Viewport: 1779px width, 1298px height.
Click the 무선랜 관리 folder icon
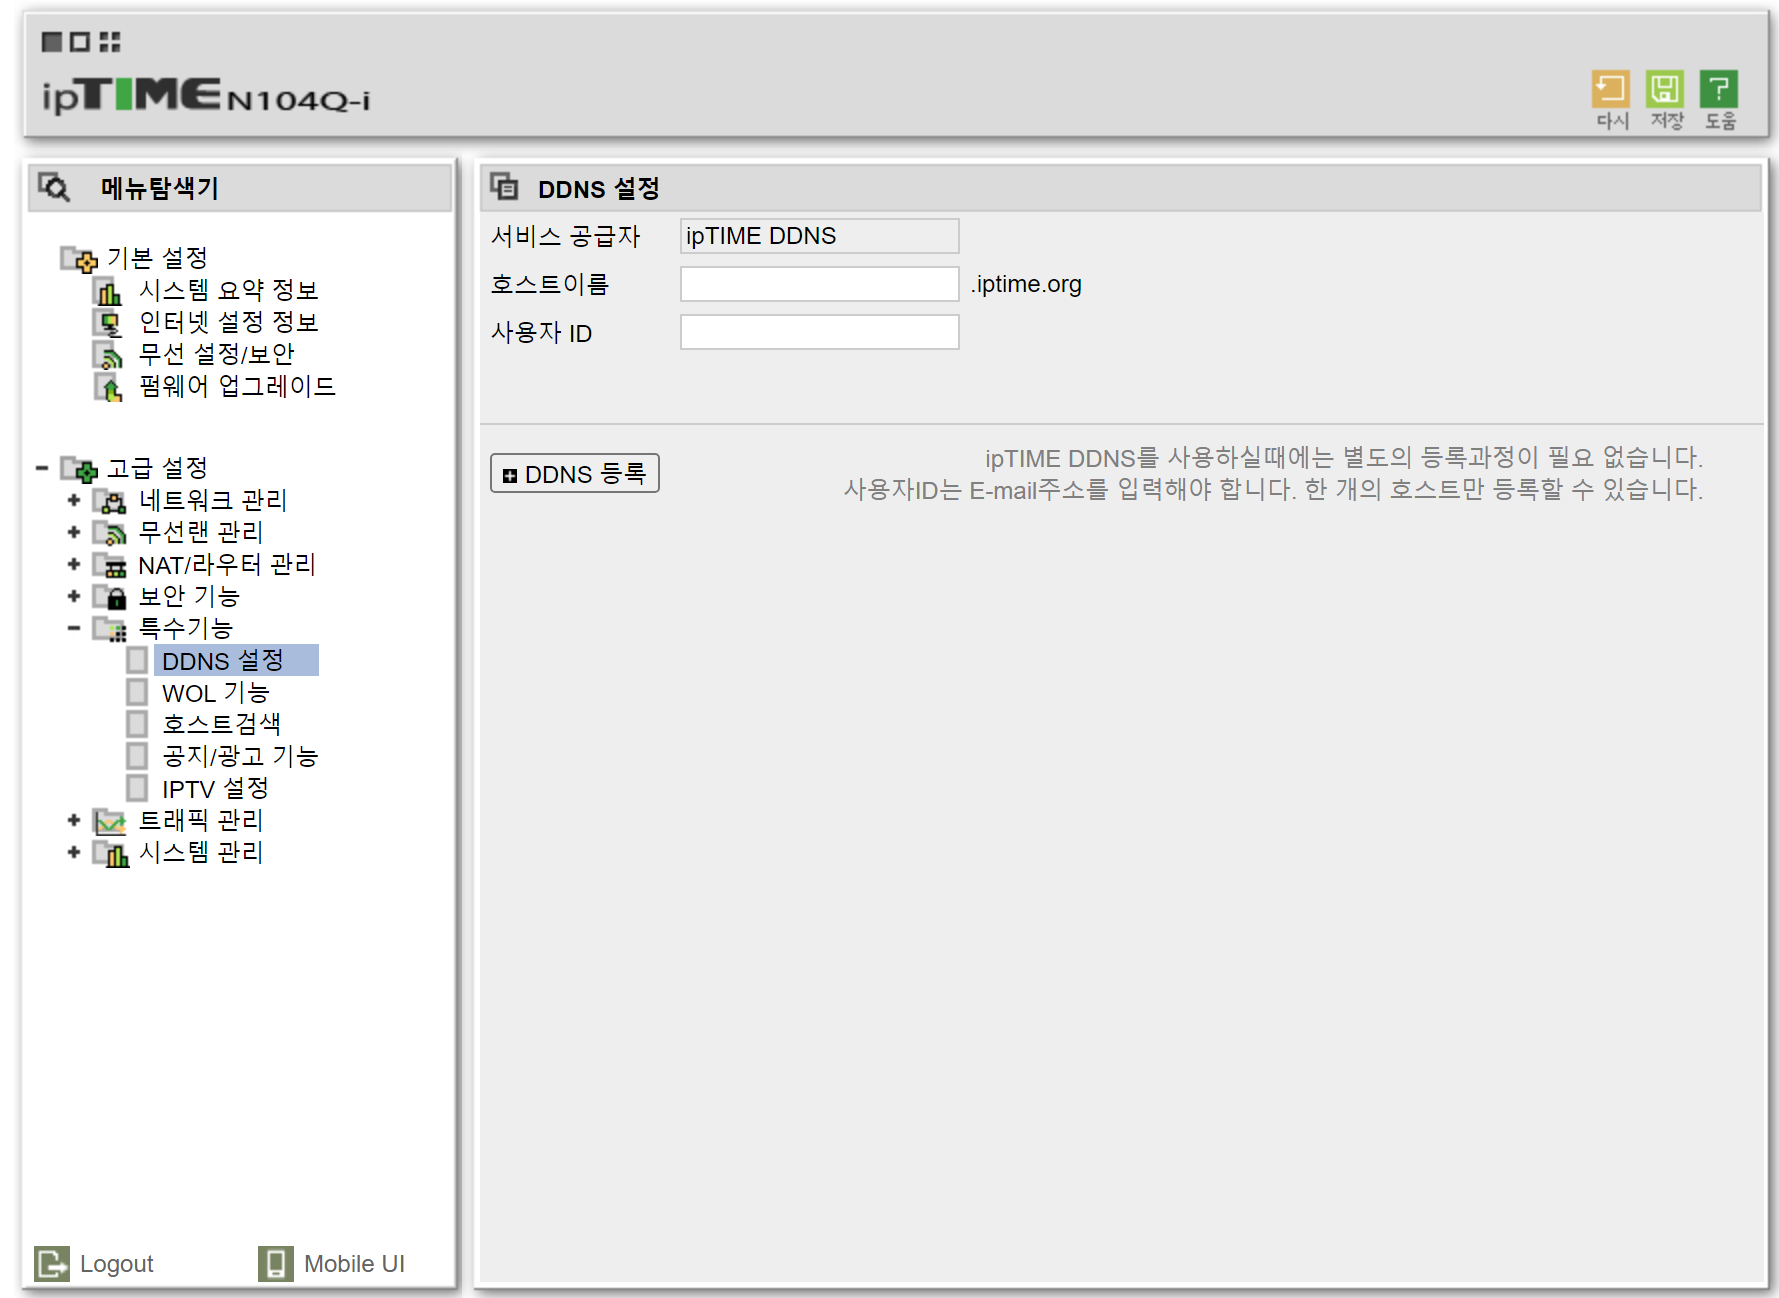110,533
